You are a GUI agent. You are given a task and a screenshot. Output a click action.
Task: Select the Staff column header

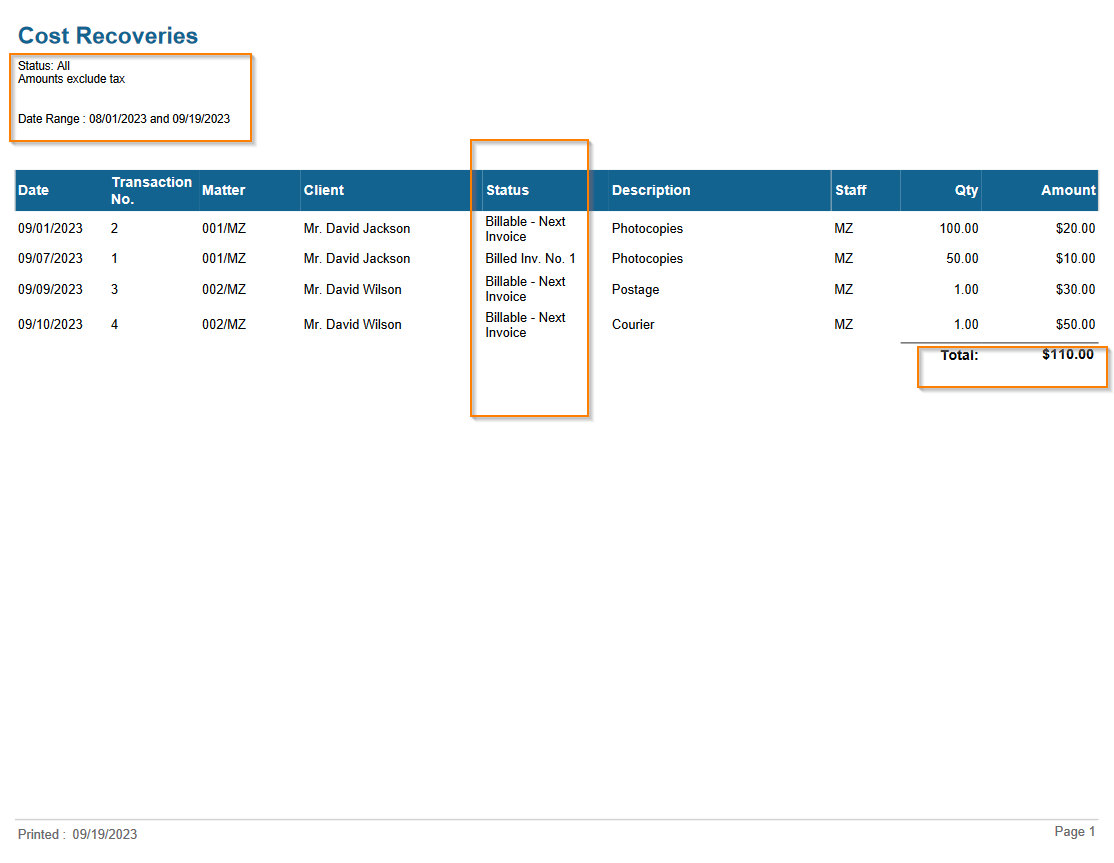point(851,190)
